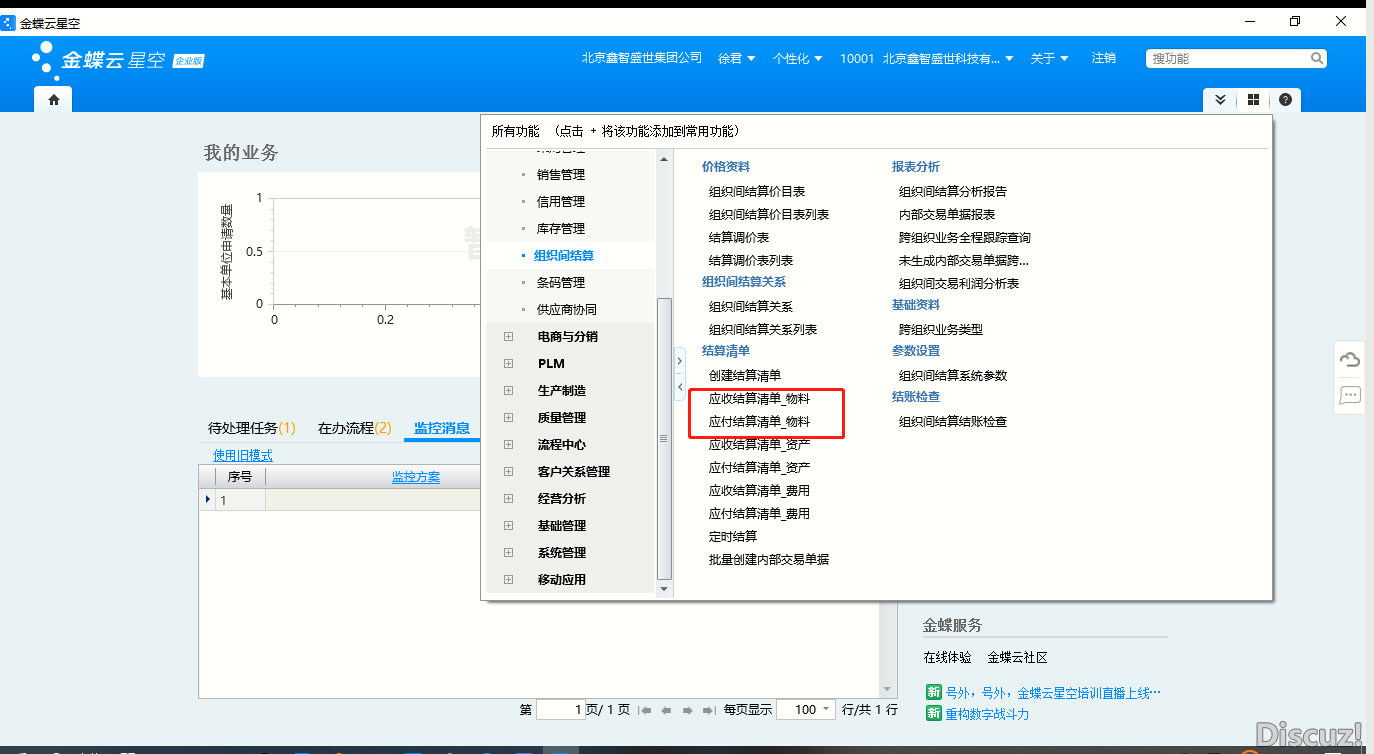Select 供应商协同 in function tree
Viewport: 1374px width, 754px height.
pos(567,310)
